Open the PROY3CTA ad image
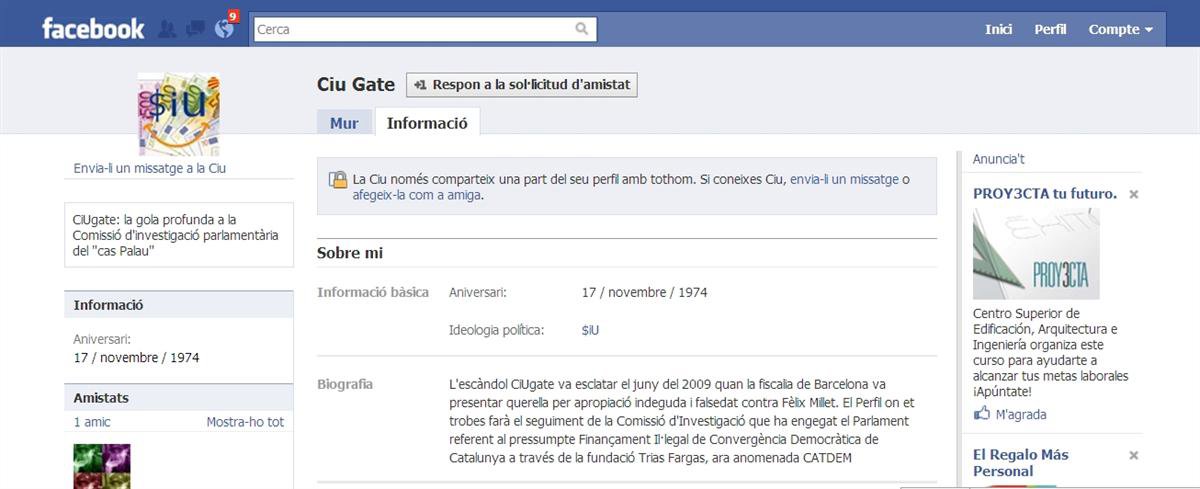The image size is (1200, 489). 1036,254
